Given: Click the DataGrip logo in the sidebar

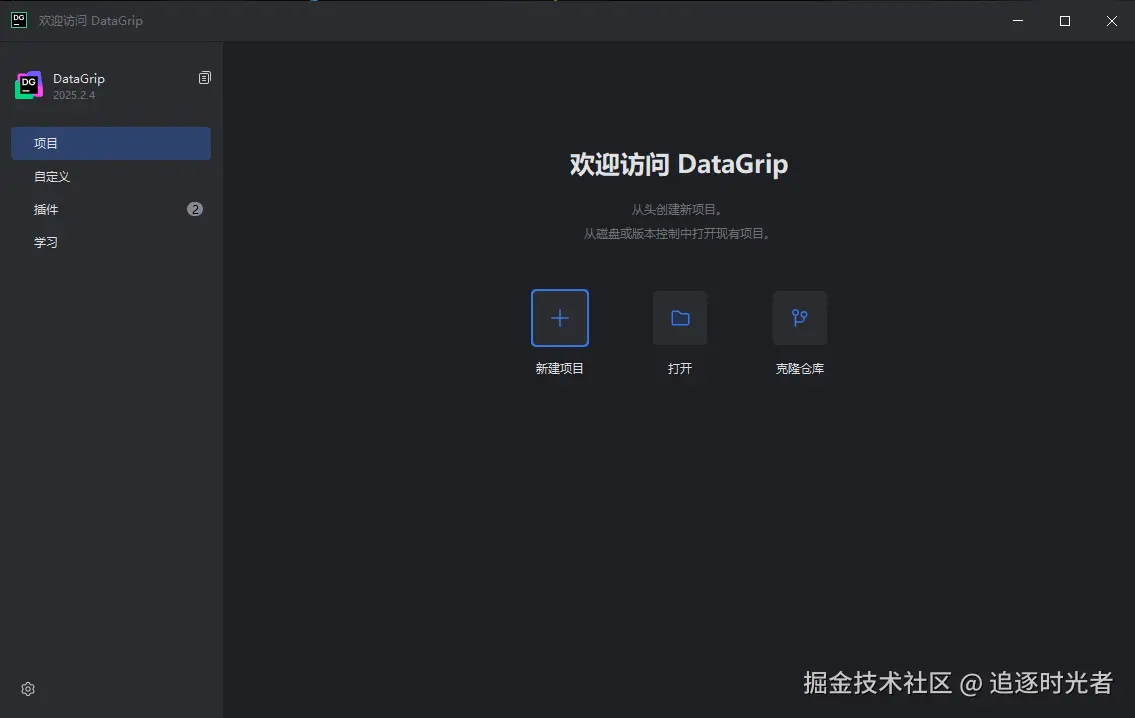Looking at the screenshot, I should (29, 85).
